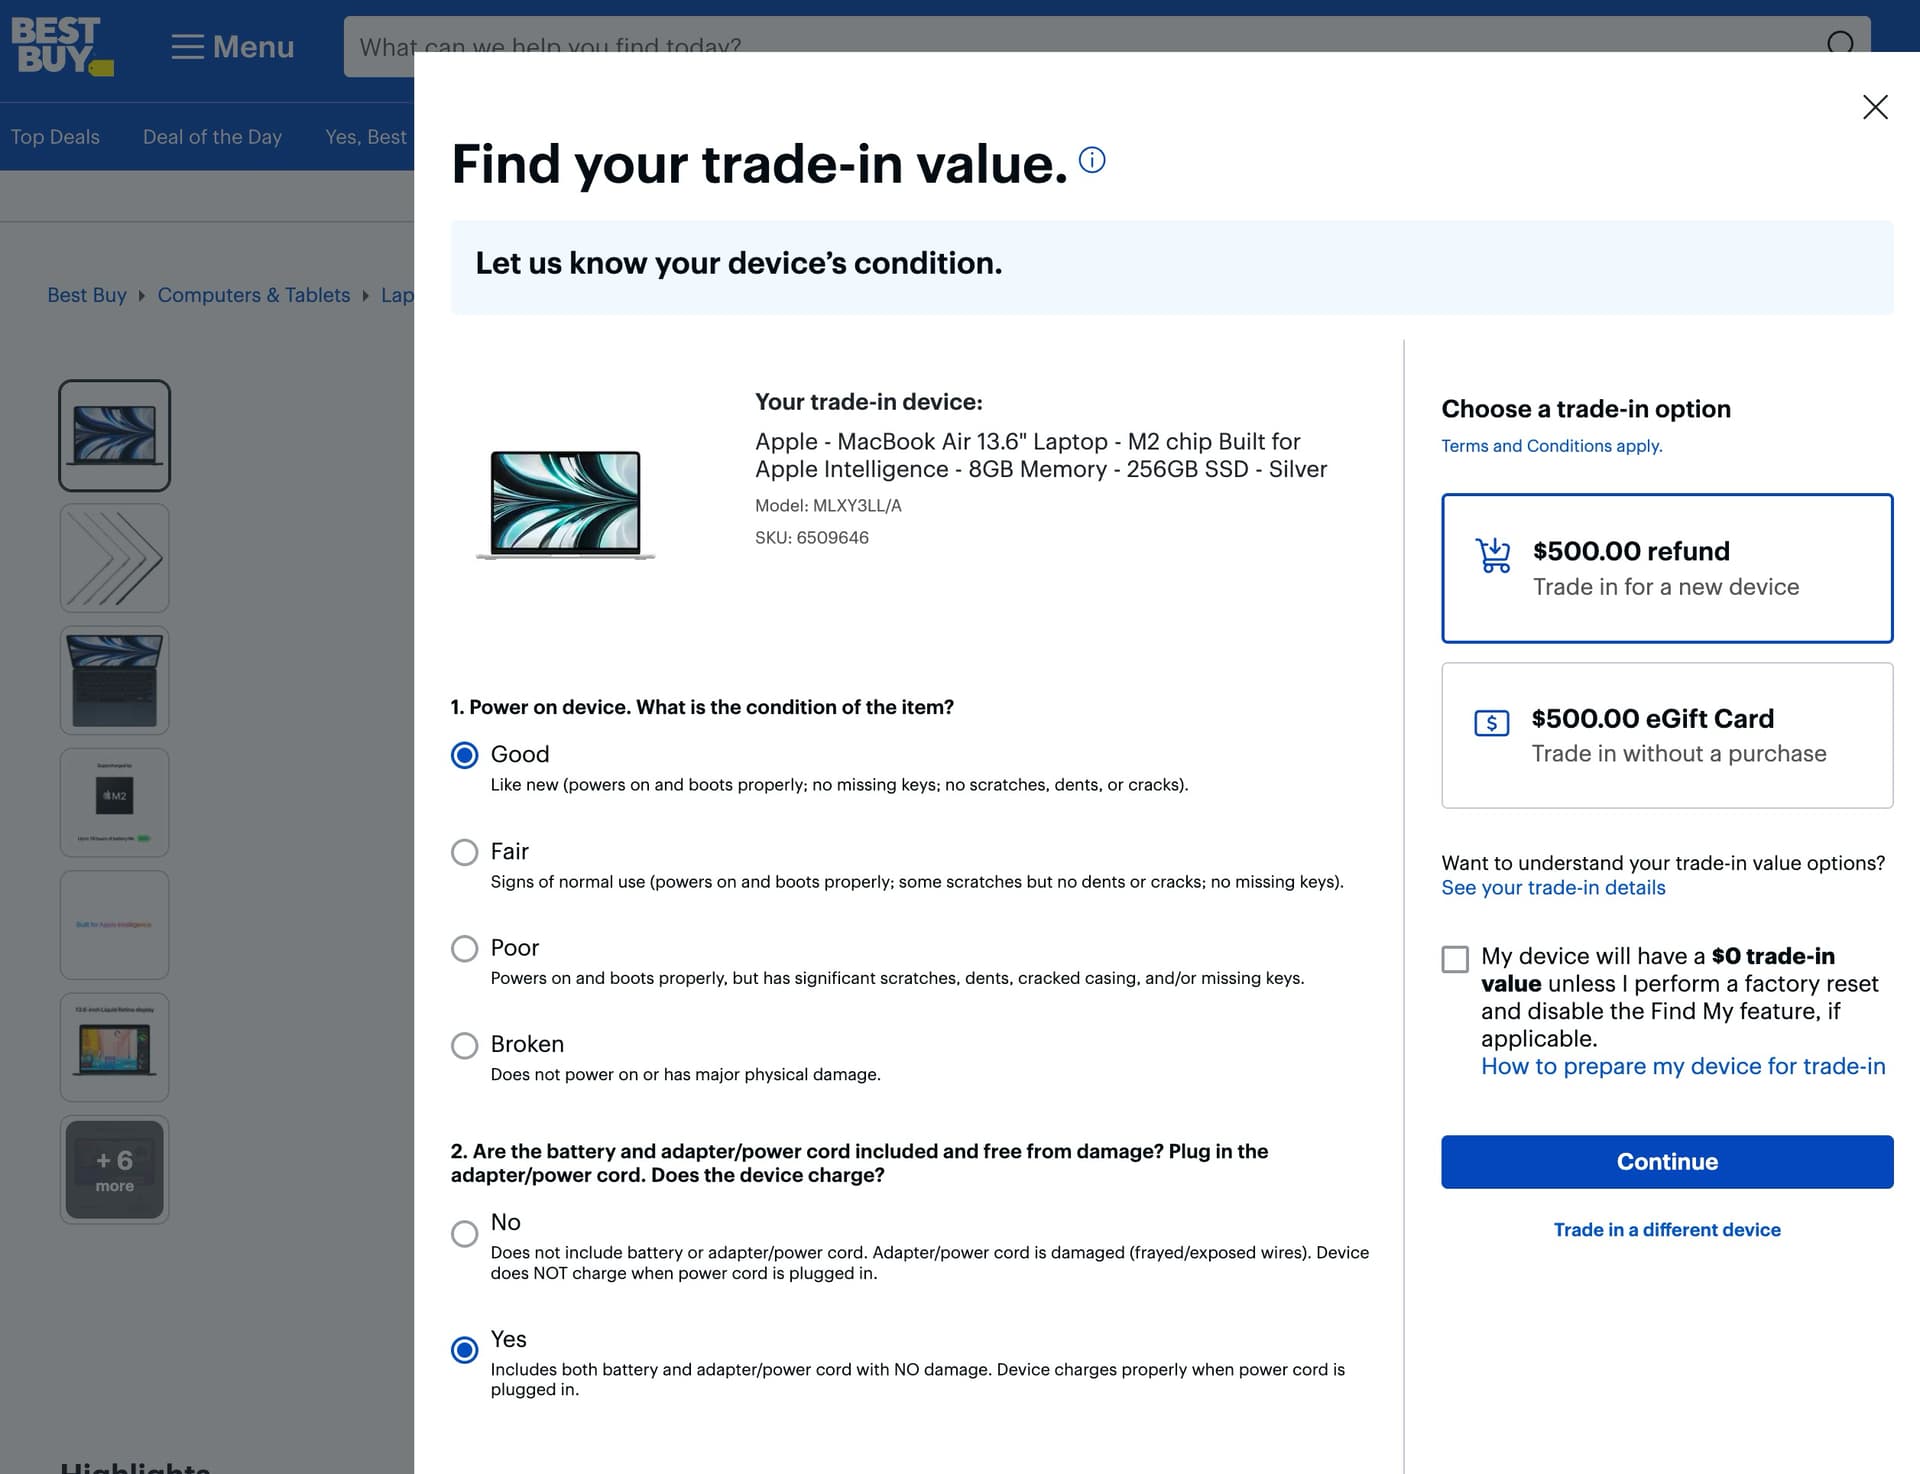The height and width of the screenshot is (1474, 1920).
Task: Click the info icon beside trade-in heading
Action: (1092, 160)
